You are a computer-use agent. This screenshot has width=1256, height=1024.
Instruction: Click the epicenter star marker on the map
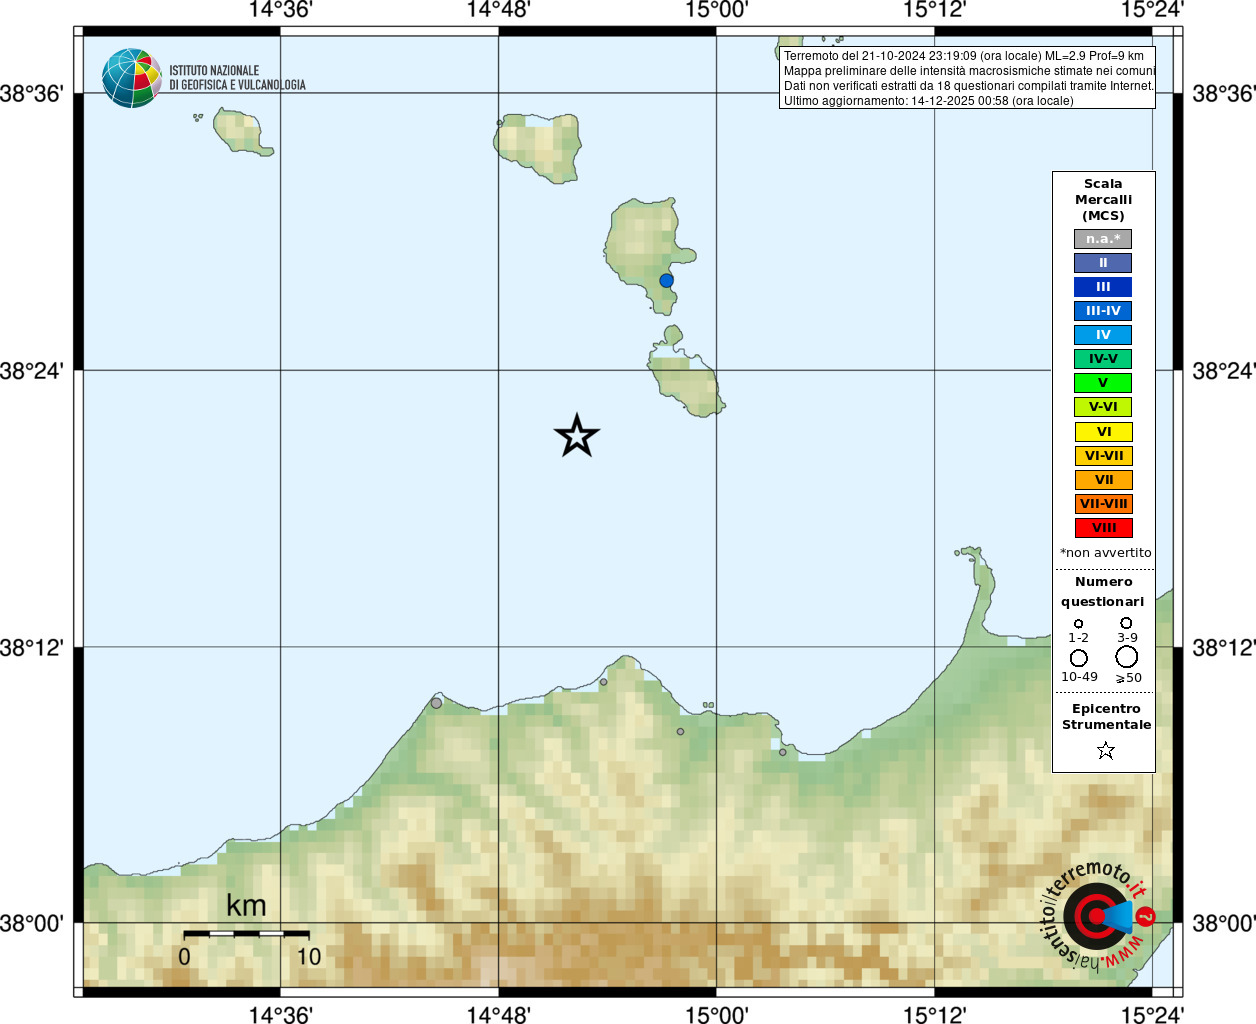point(577,436)
